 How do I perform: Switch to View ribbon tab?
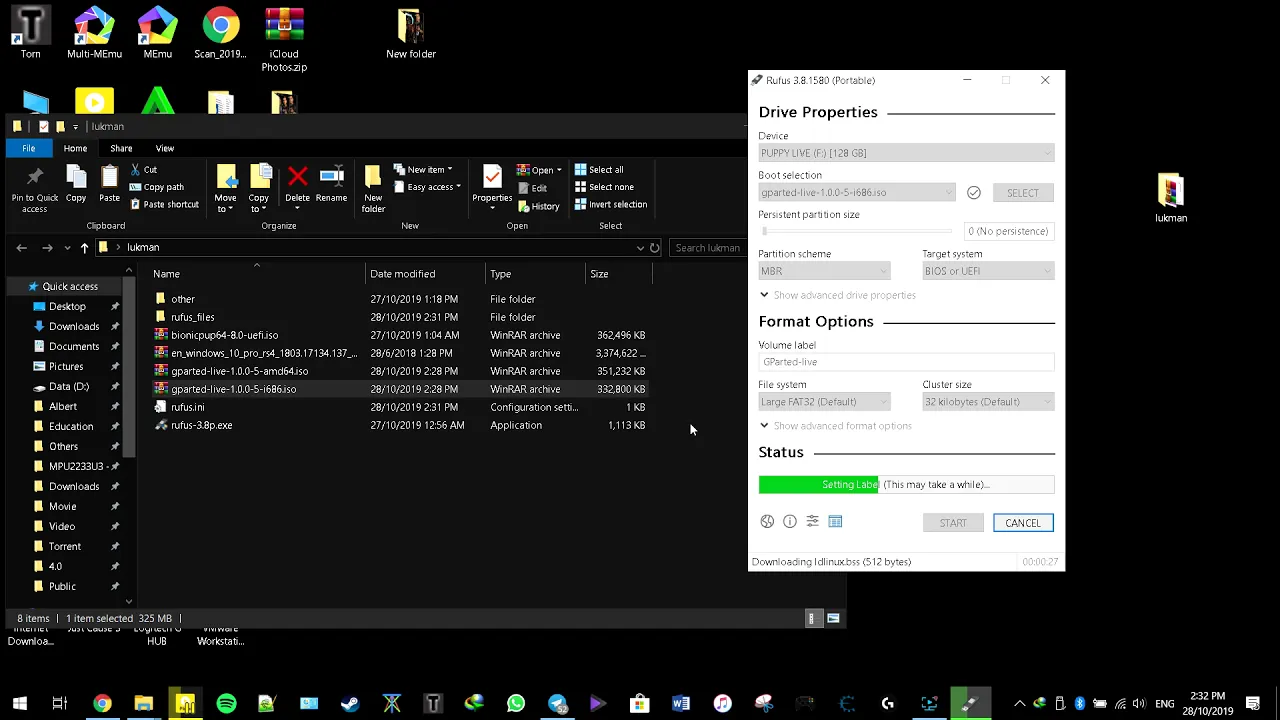point(164,148)
